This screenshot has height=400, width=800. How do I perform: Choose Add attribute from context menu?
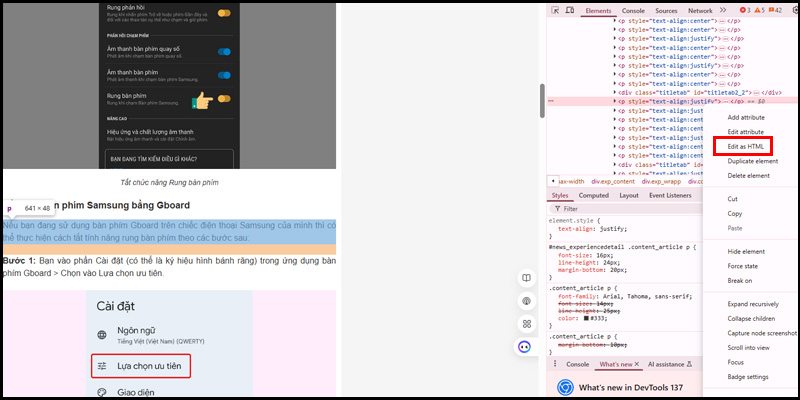click(746, 117)
